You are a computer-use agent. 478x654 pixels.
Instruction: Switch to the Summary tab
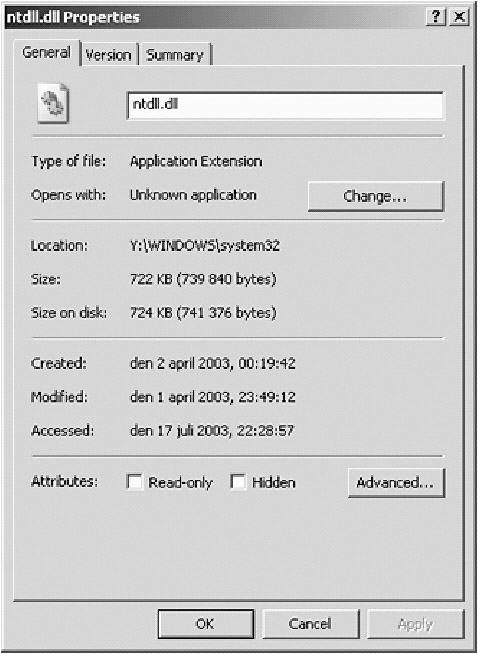[175, 55]
